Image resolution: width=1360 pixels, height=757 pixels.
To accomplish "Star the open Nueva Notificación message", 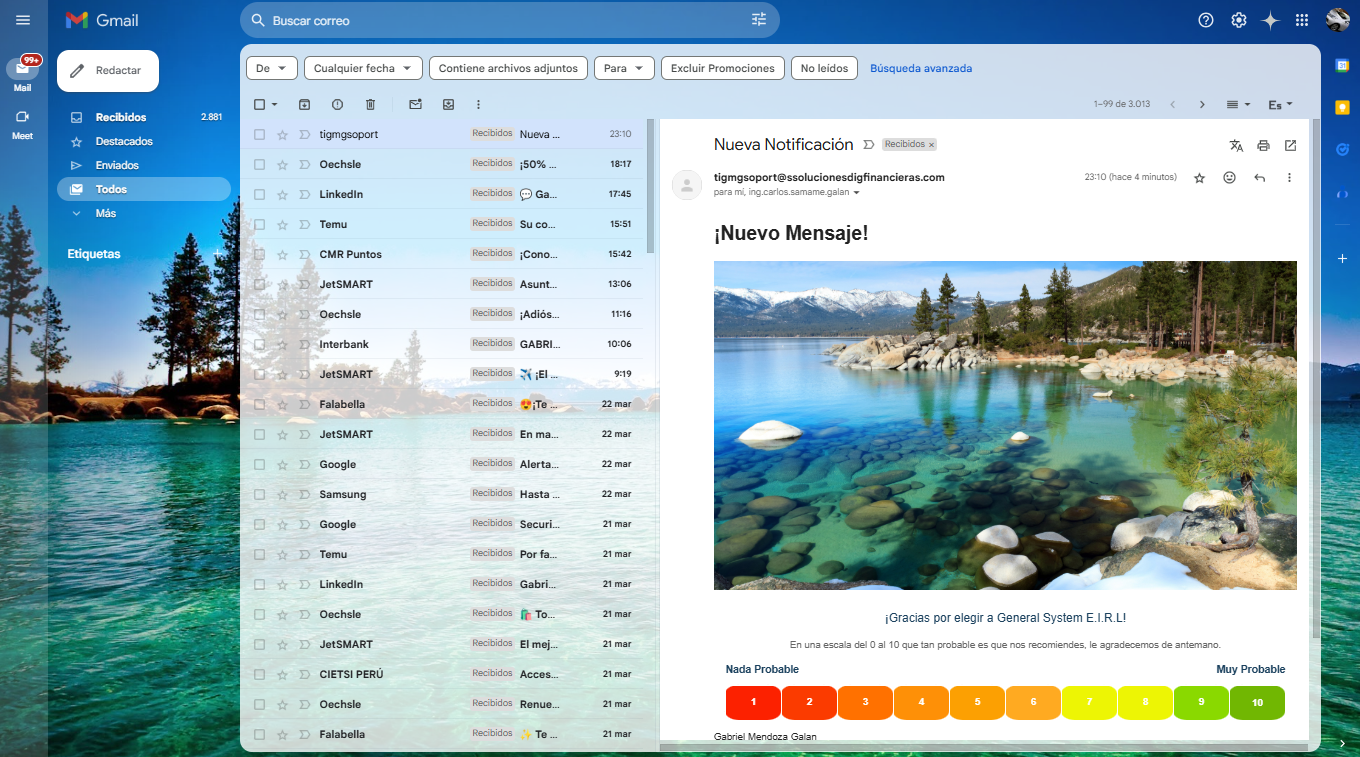I will click(x=1199, y=177).
